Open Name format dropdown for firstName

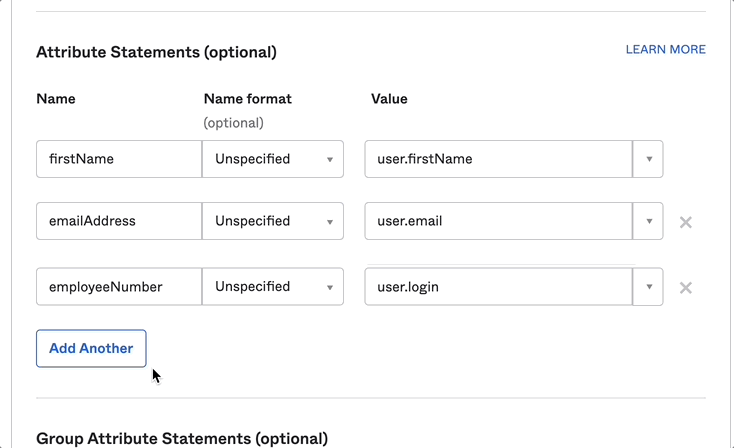(273, 159)
